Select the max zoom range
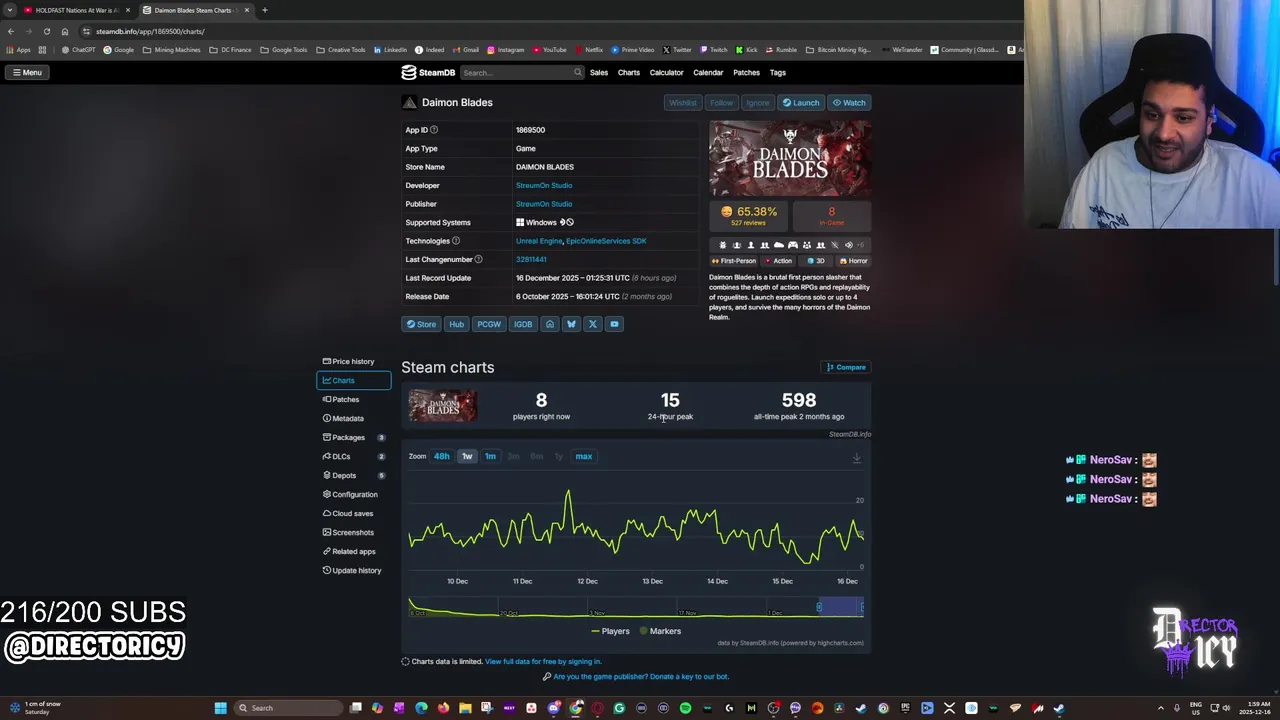 (584, 456)
